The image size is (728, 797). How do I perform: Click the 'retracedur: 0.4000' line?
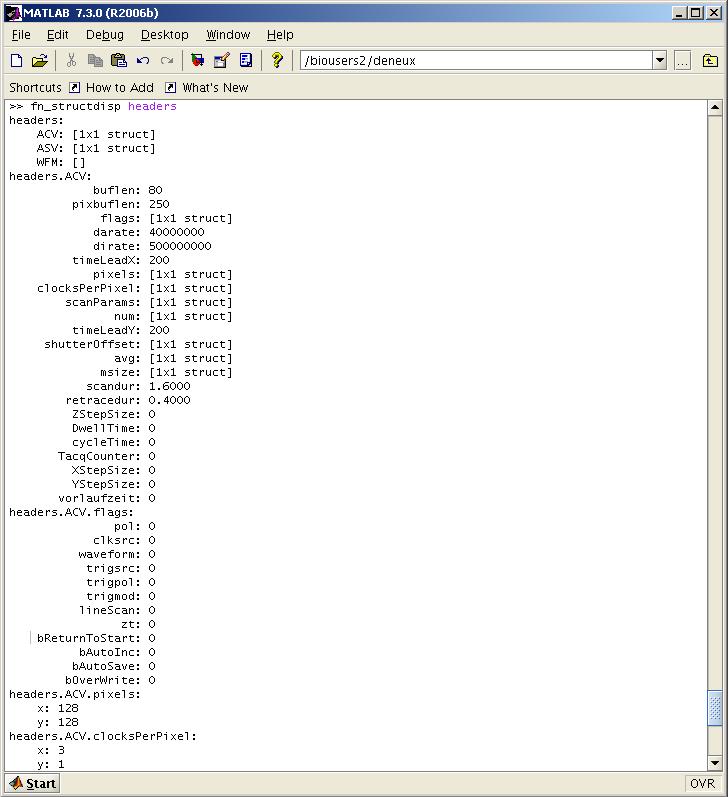click(128, 400)
